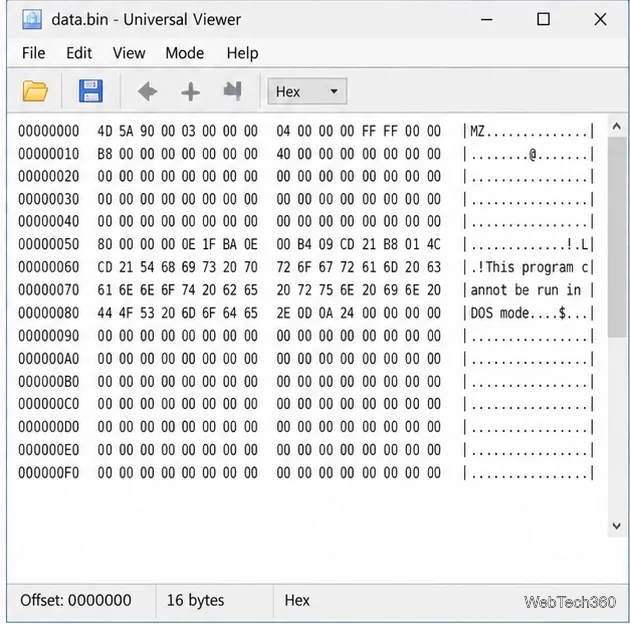630x624 pixels.
Task: Click the '@' character in ASCII column
Action: tap(533, 154)
